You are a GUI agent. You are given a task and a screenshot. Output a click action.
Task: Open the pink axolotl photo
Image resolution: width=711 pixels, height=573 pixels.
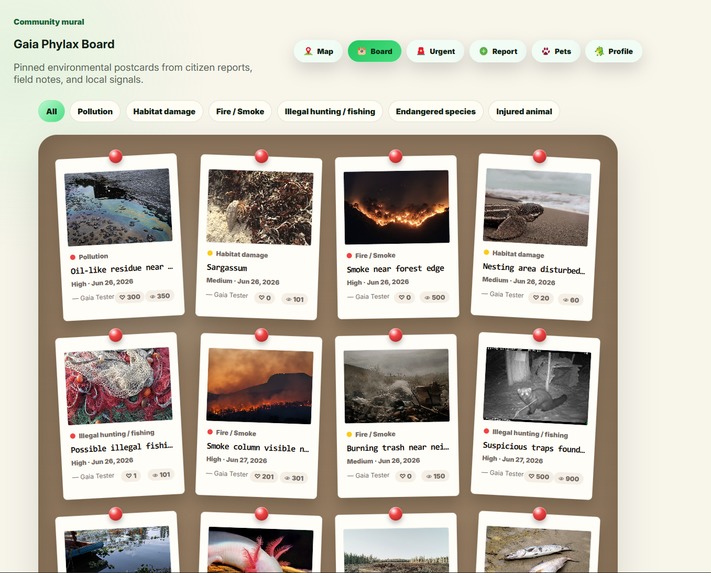(x=260, y=549)
